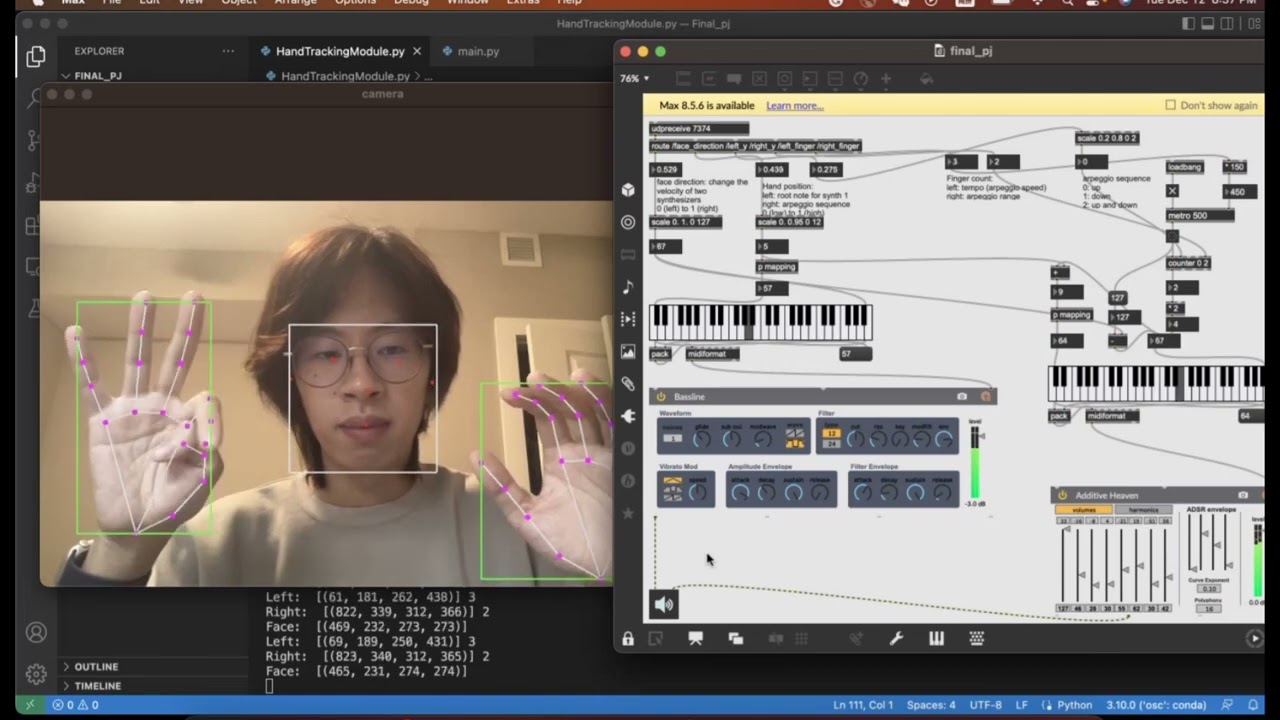Switch to the main.py editor tab
The image size is (1280, 720).
tap(478, 51)
